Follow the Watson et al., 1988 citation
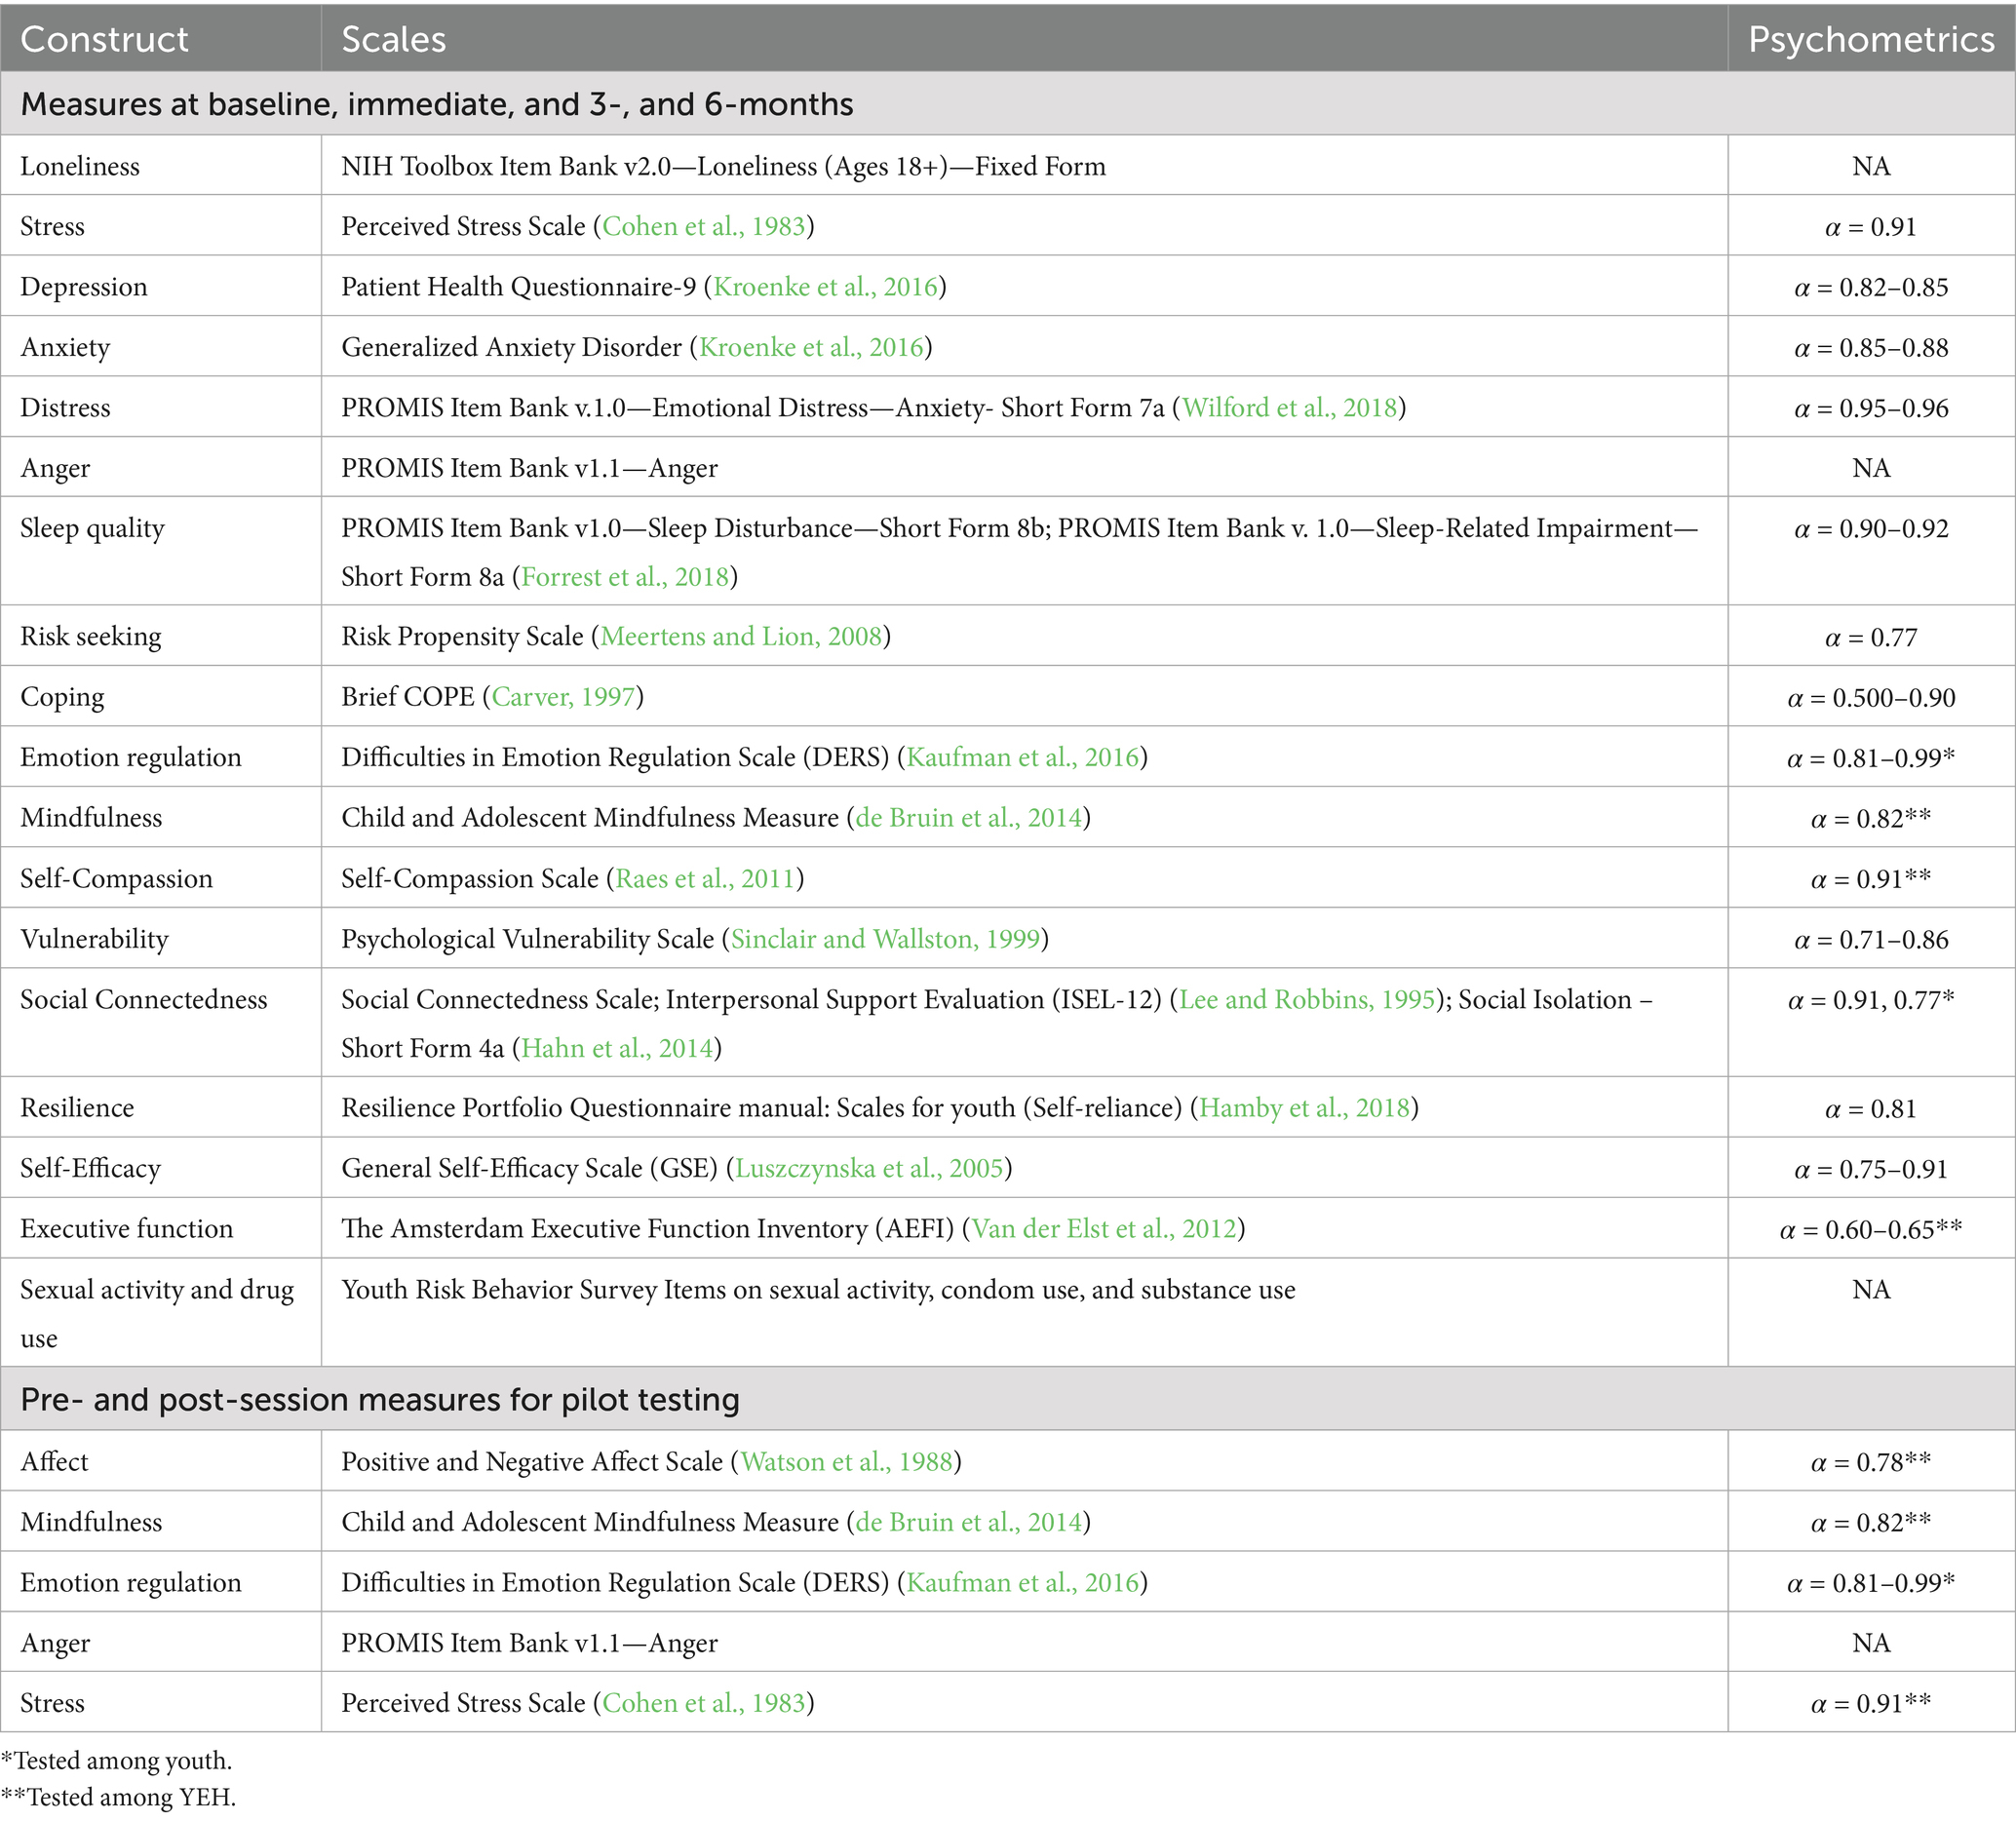This screenshot has width=2016, height=1821. pyautogui.click(x=846, y=1462)
